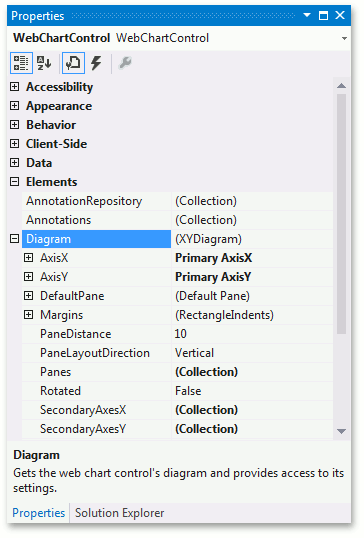Show Properties view icon
Image resolution: width=364 pixels, height=538 pixels.
pos(73,63)
